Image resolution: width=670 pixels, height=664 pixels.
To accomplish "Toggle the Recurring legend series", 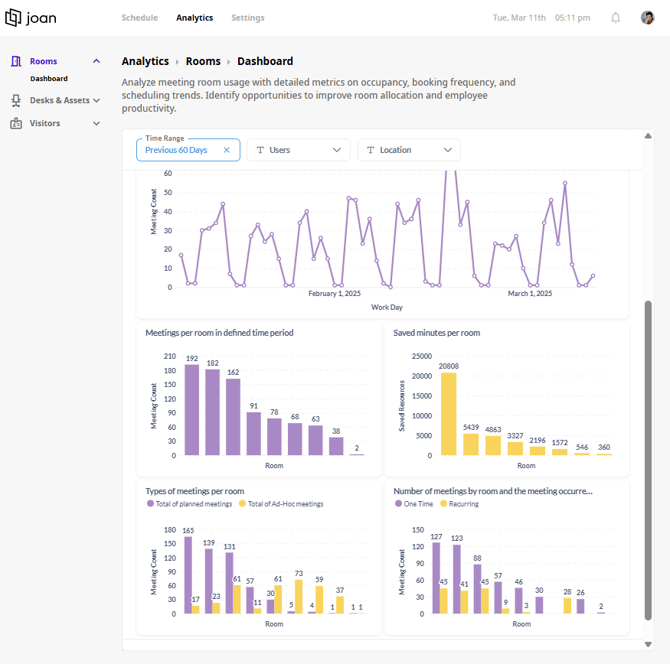I will point(459,504).
